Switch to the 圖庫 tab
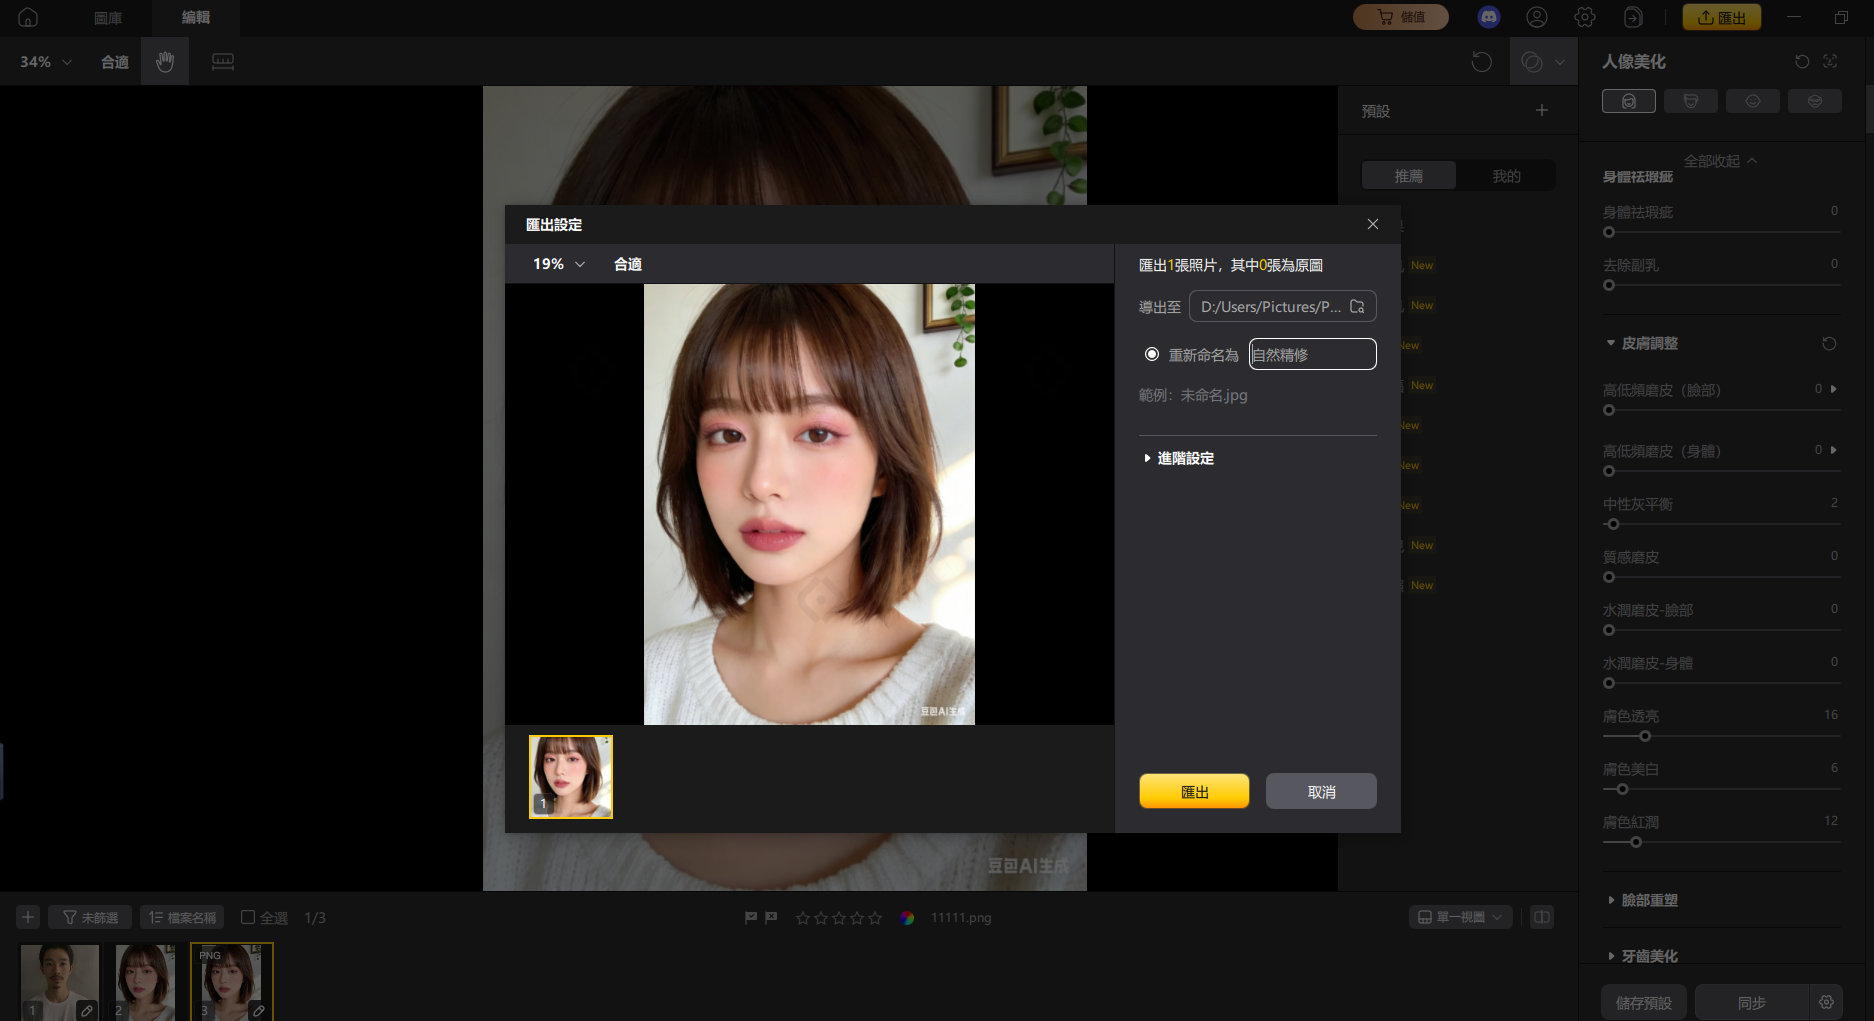Screen dimensions: 1874x1021 coord(107,17)
